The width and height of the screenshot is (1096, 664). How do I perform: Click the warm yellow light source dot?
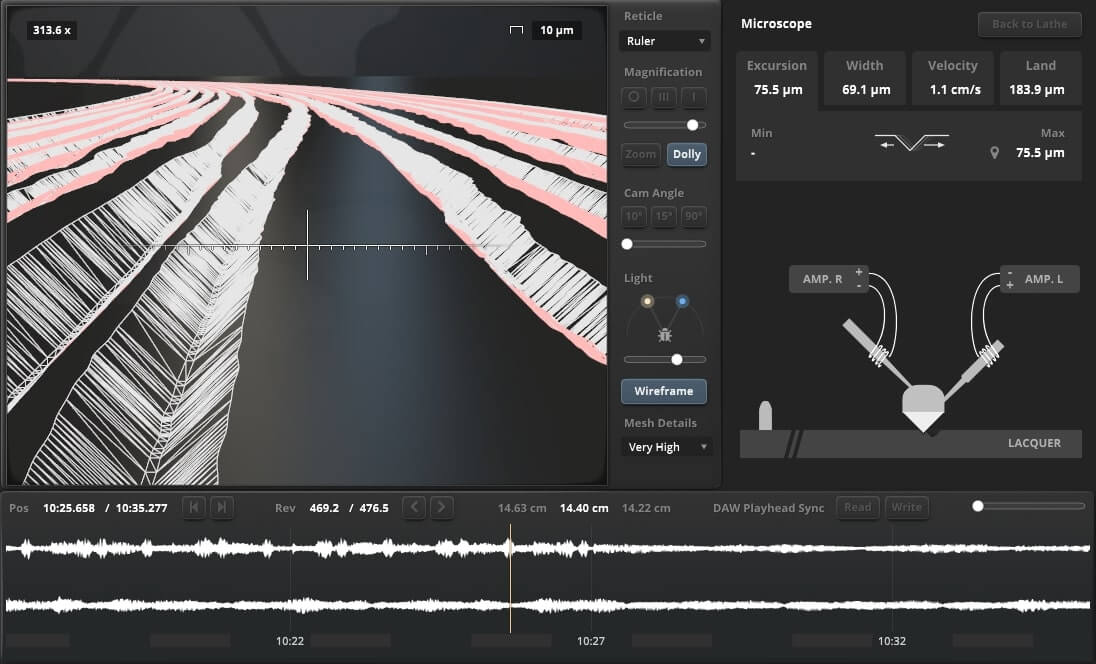click(647, 301)
